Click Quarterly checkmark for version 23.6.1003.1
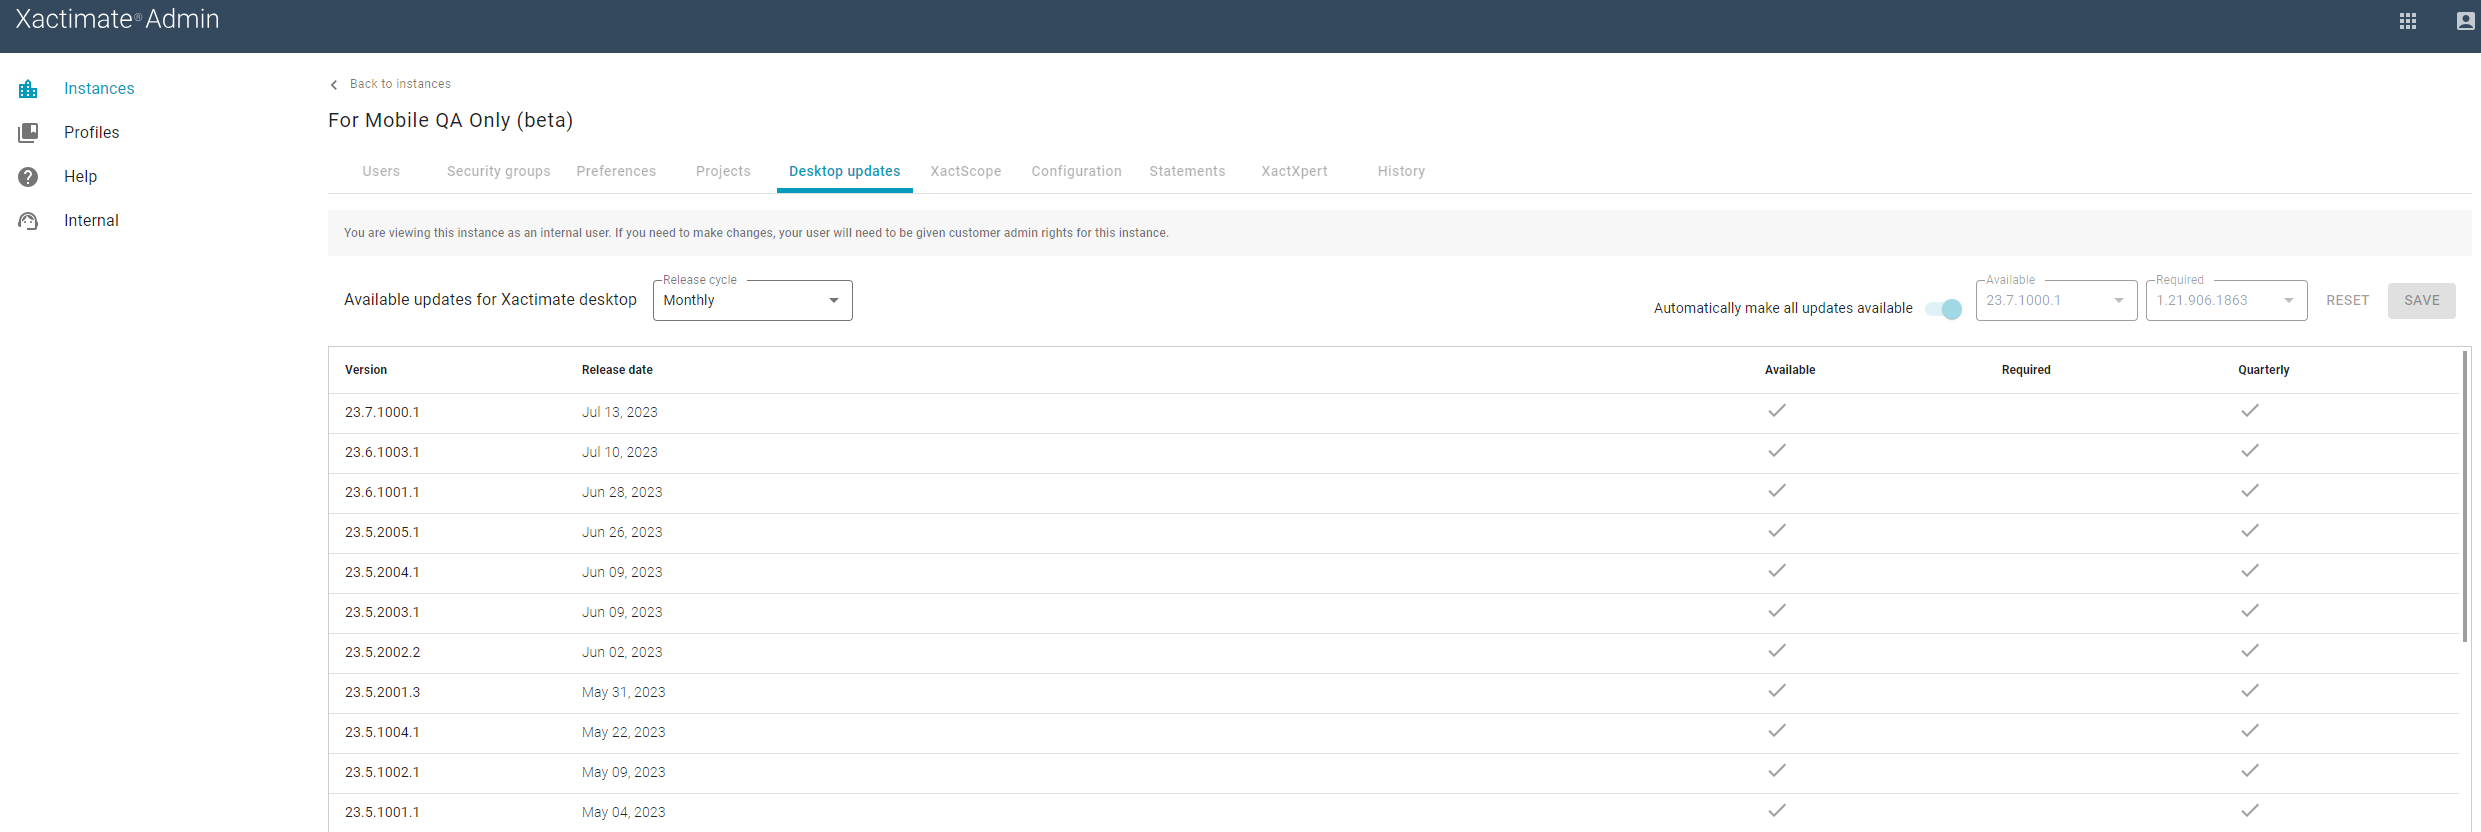Viewport: 2481px width, 832px height. point(2250,451)
